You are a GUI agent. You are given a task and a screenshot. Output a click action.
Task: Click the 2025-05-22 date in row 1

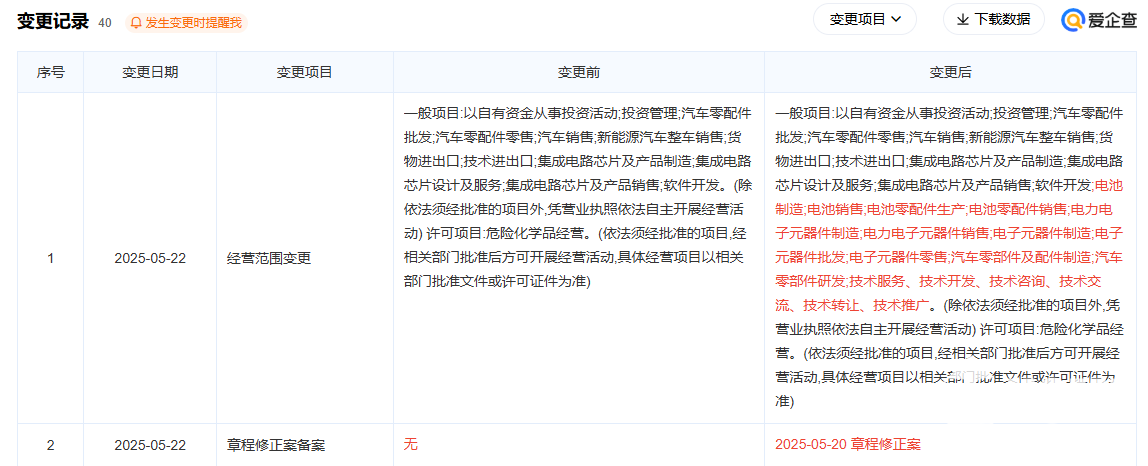pos(150,258)
